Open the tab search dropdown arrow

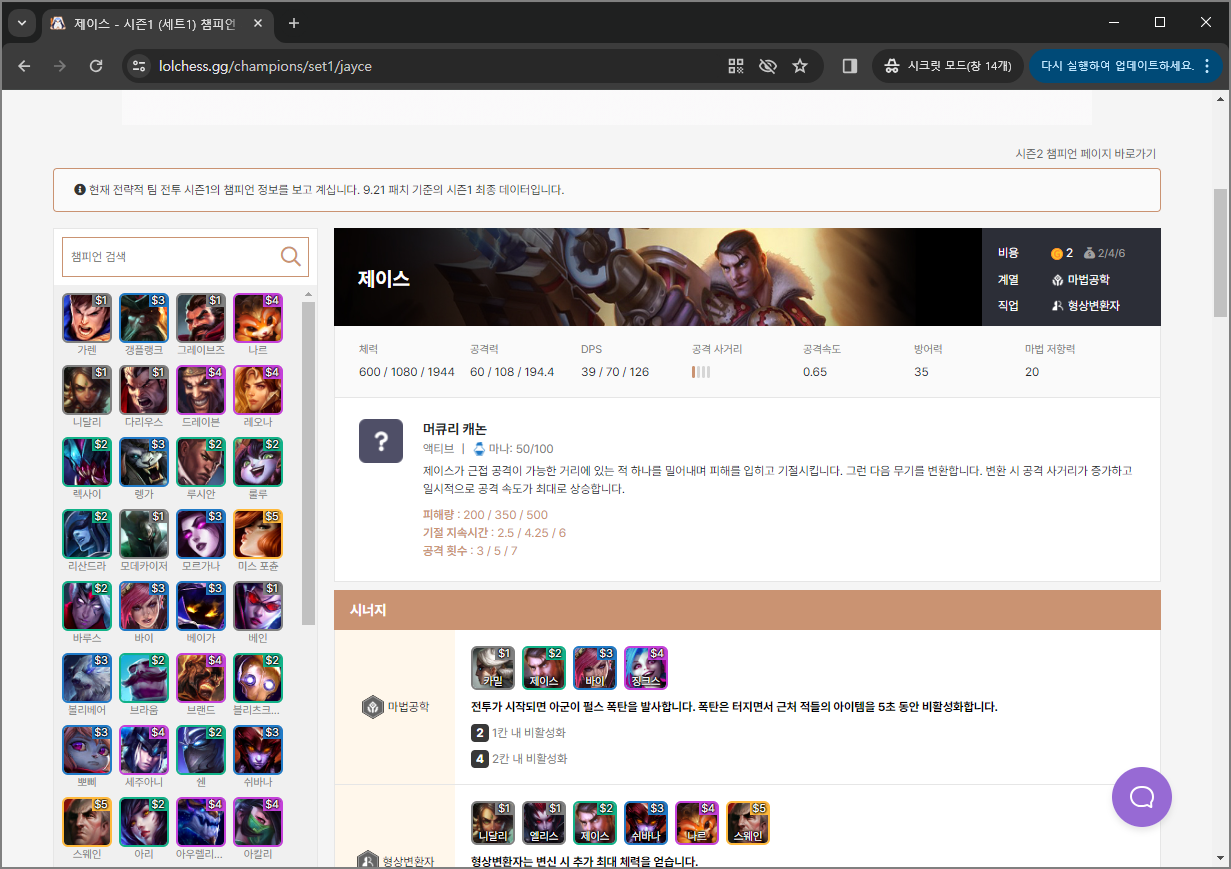click(x=21, y=23)
